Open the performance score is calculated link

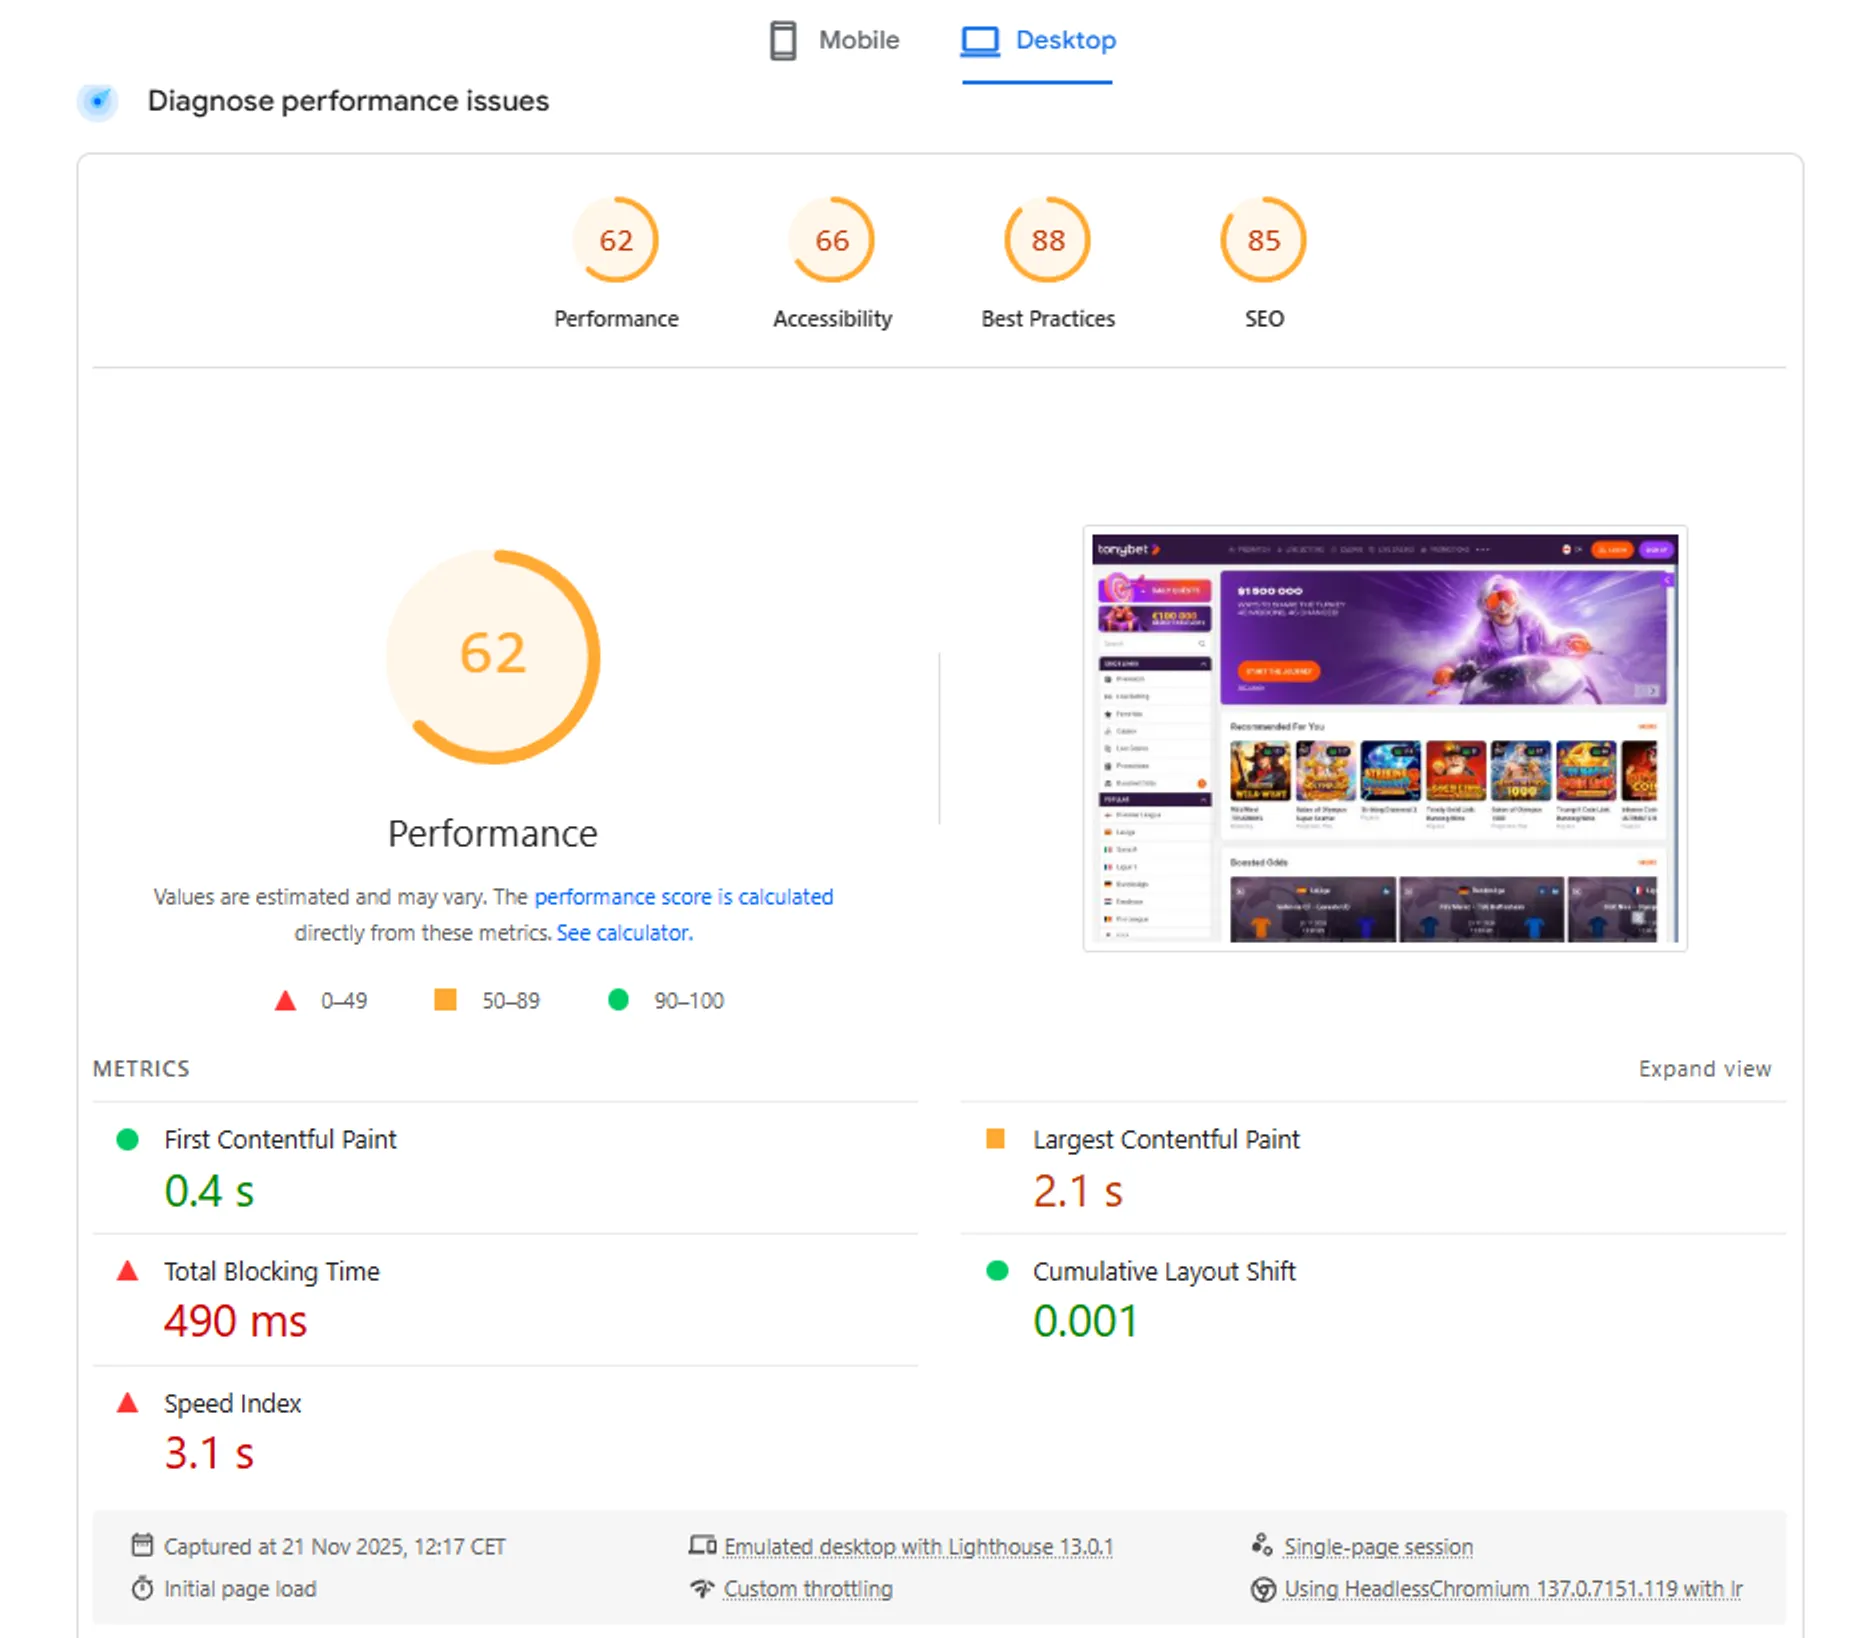[x=683, y=896]
